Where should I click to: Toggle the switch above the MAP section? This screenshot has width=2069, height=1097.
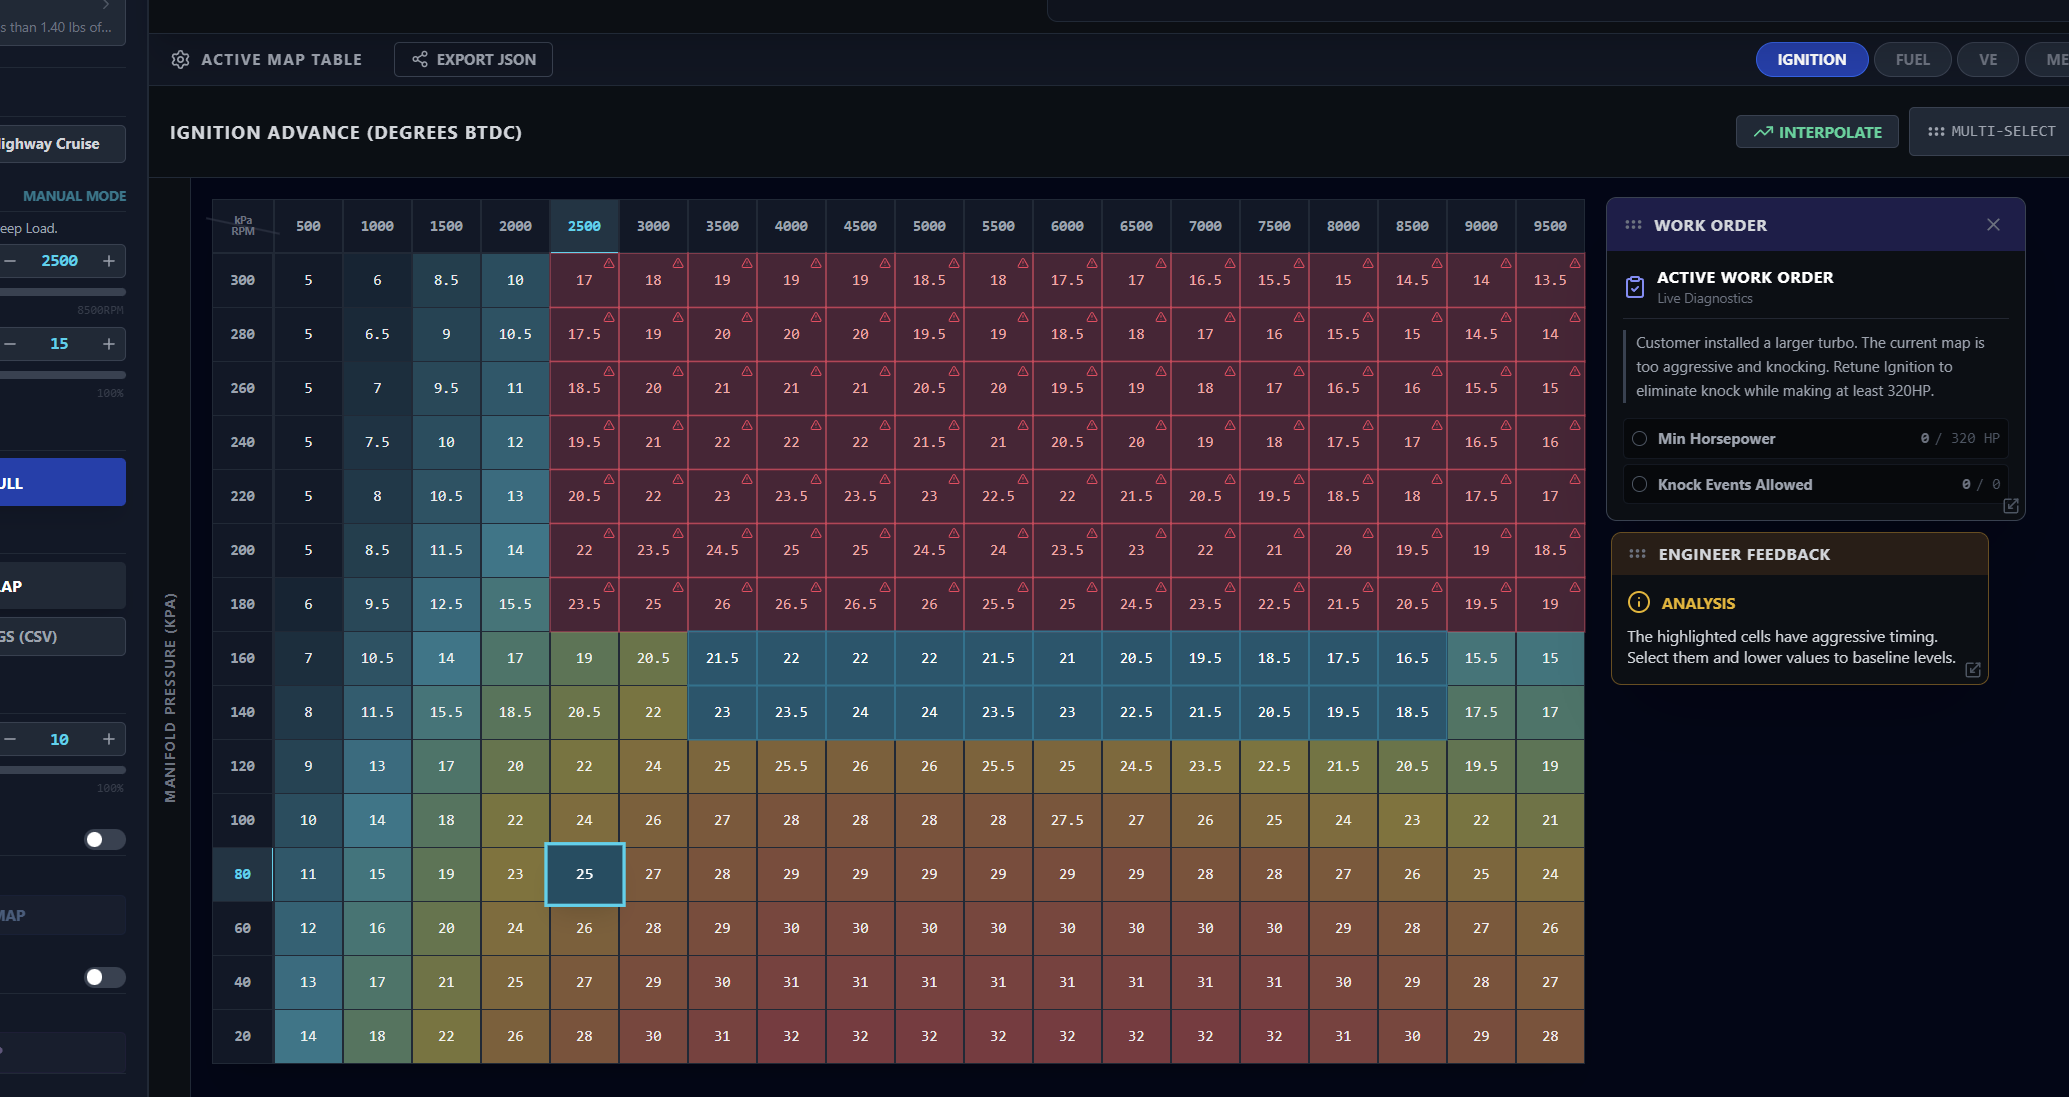click(x=105, y=839)
